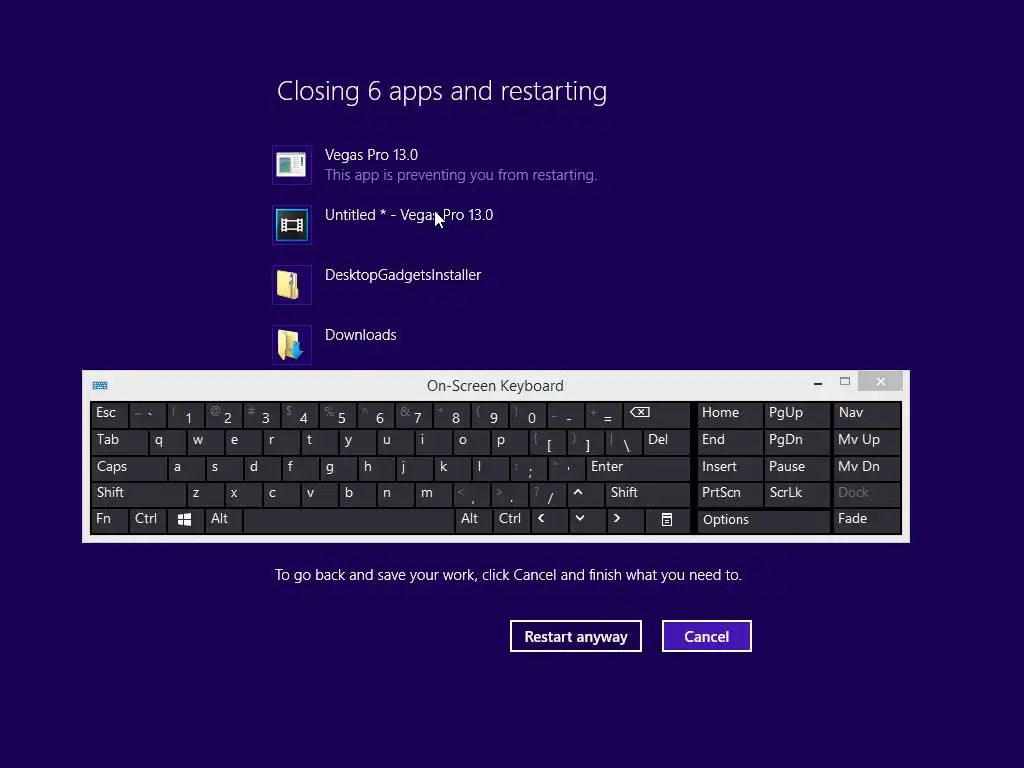Select the Vegas Pro 13.0 app icon

pyautogui.click(x=291, y=165)
